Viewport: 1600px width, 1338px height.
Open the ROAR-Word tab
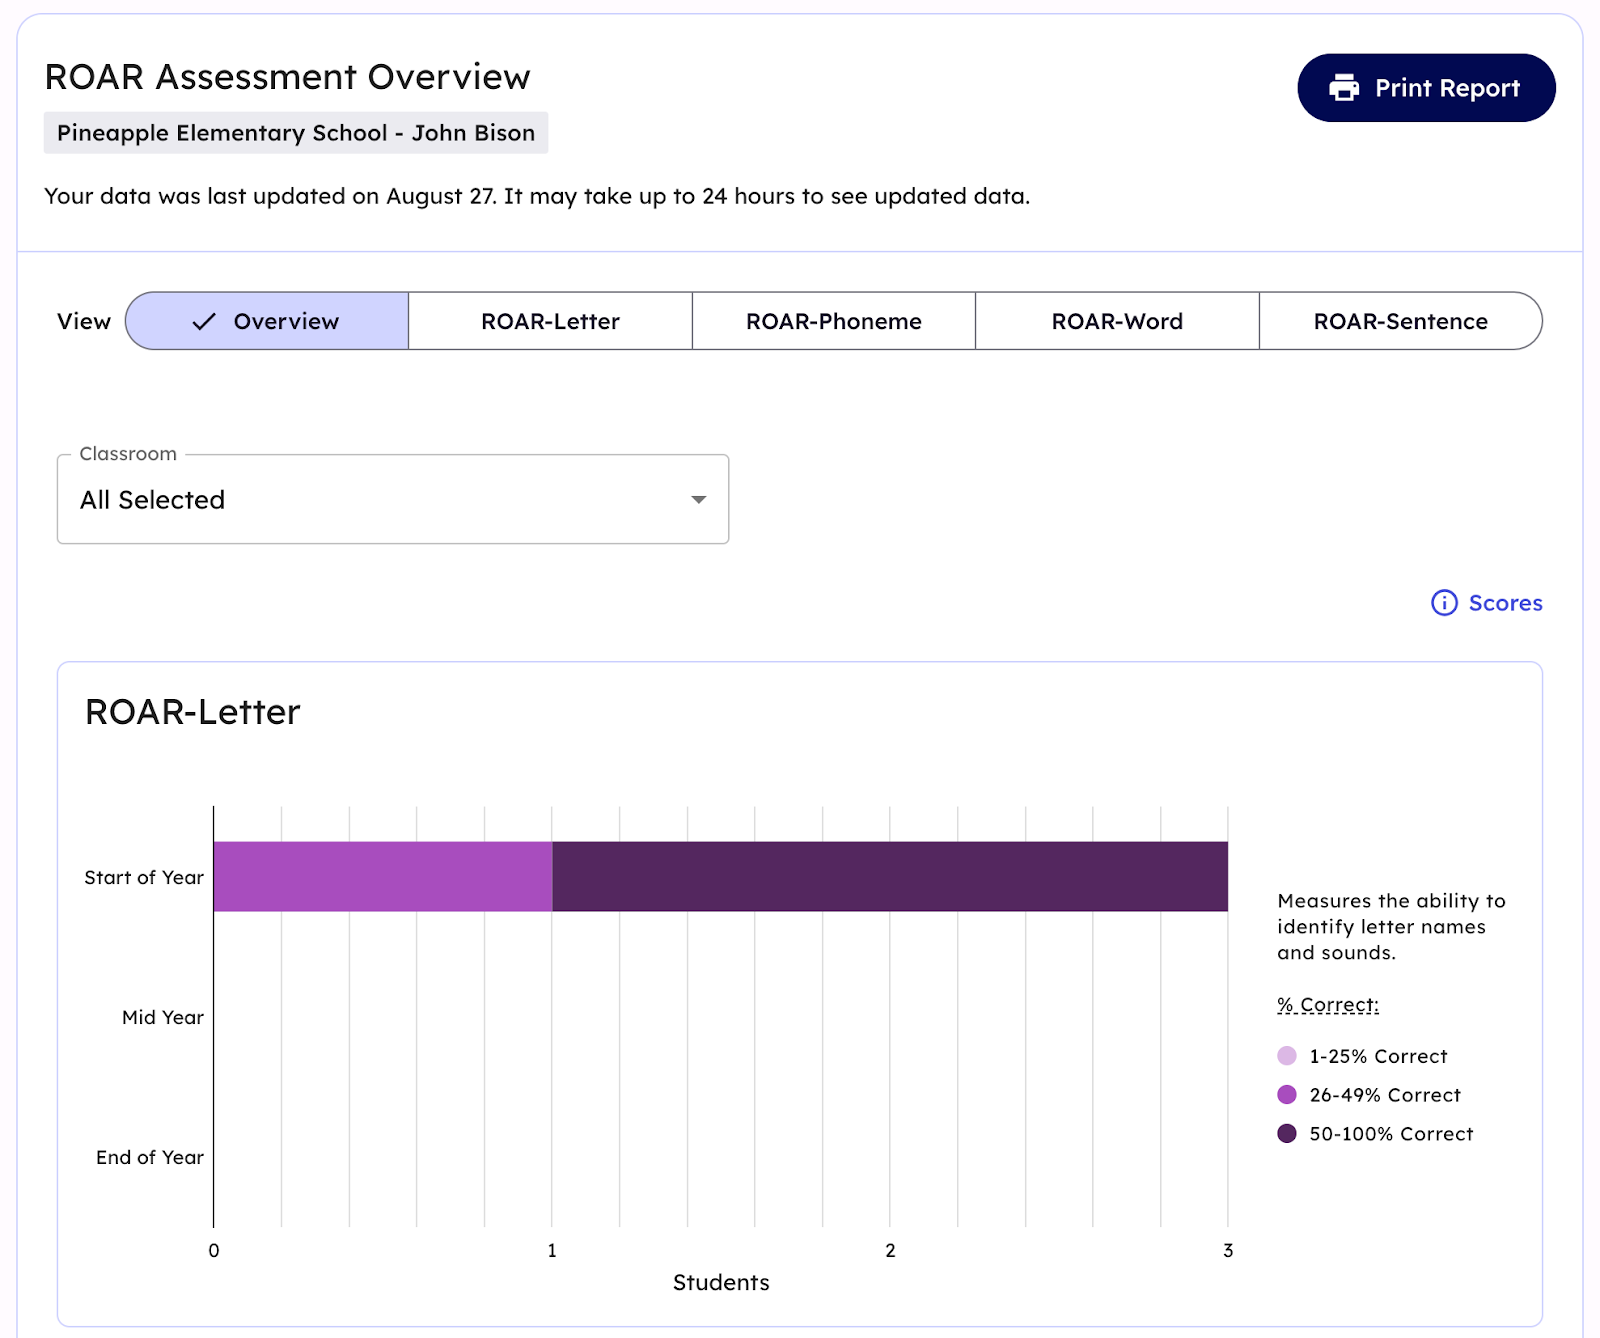pos(1117,321)
